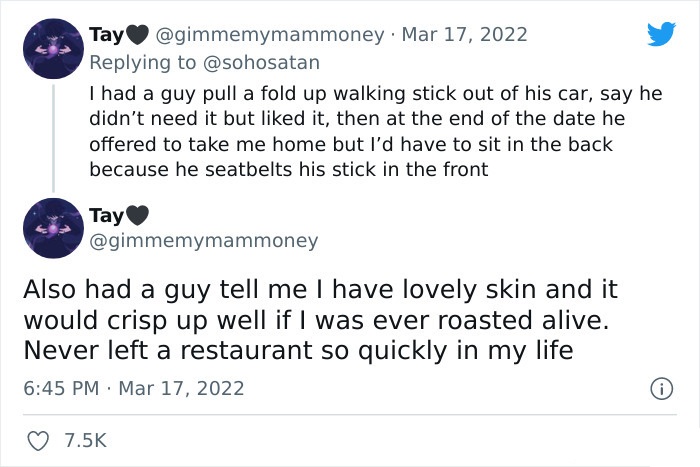
Task: Click the black heart emoji in the reply header
Action: [x=137, y=35]
